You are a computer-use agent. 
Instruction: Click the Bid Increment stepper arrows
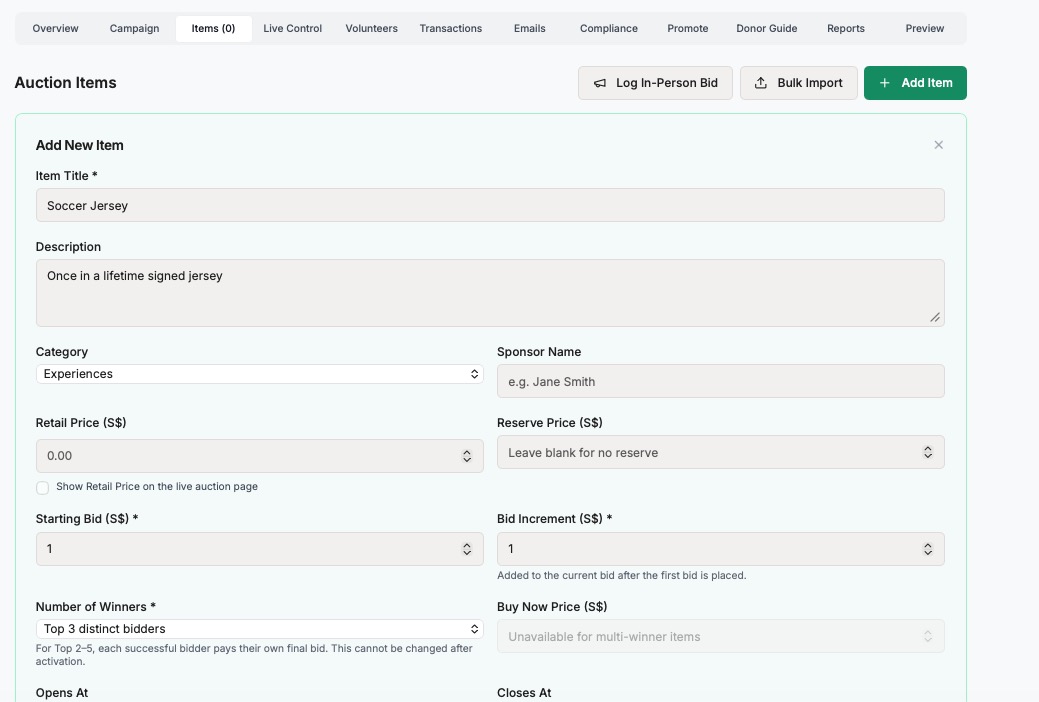928,549
